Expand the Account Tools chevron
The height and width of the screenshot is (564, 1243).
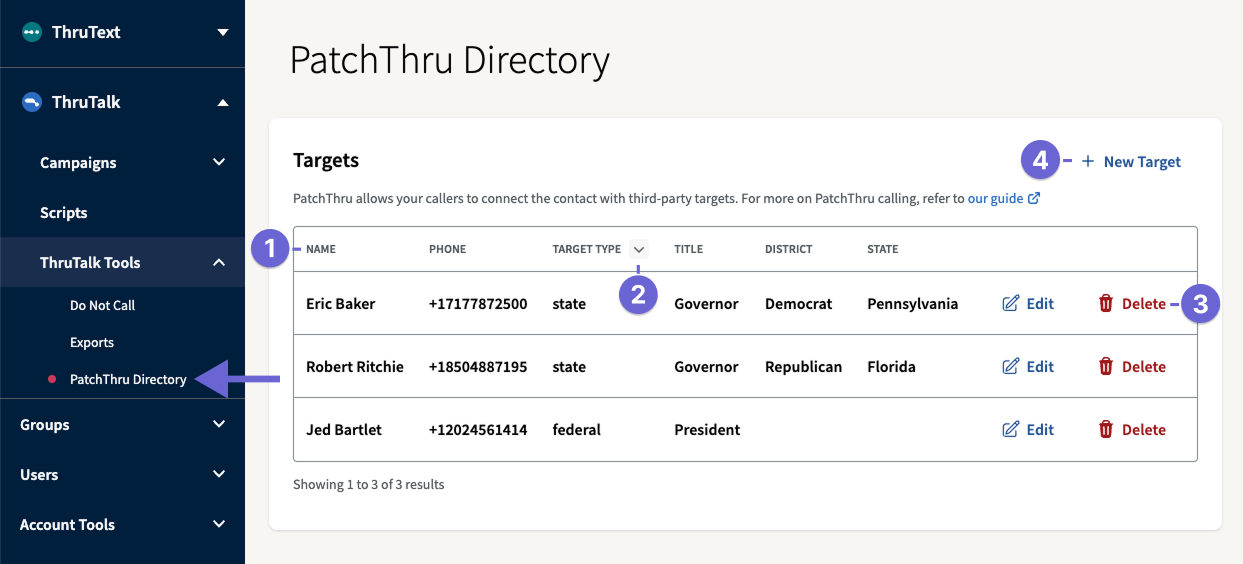tap(219, 524)
